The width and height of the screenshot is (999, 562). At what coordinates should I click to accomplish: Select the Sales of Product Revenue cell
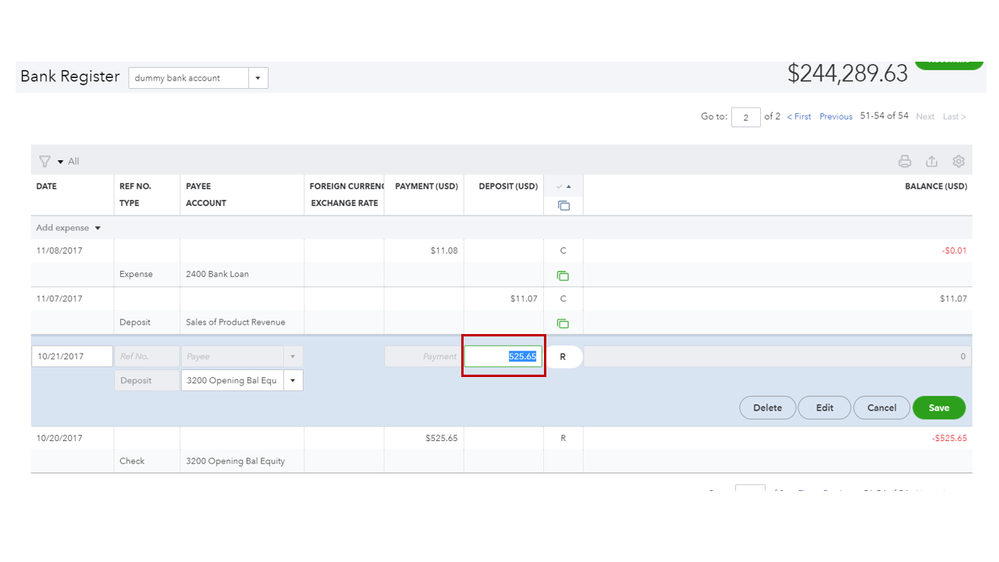tap(236, 322)
